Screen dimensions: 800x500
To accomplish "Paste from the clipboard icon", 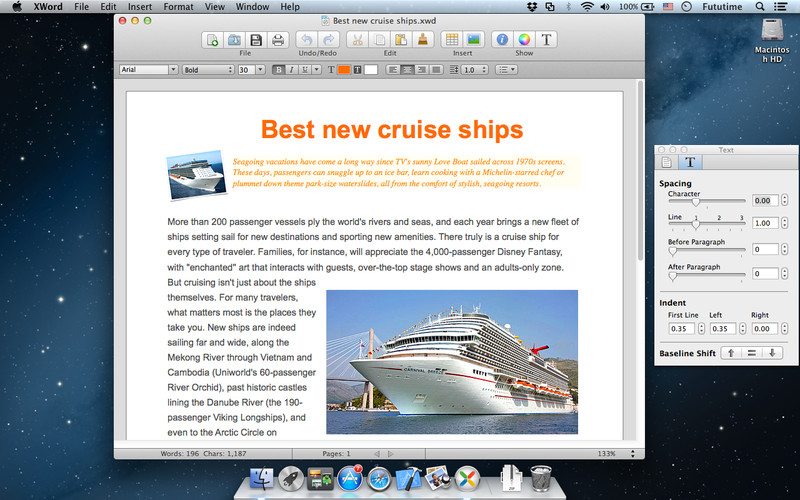I will (x=401, y=40).
